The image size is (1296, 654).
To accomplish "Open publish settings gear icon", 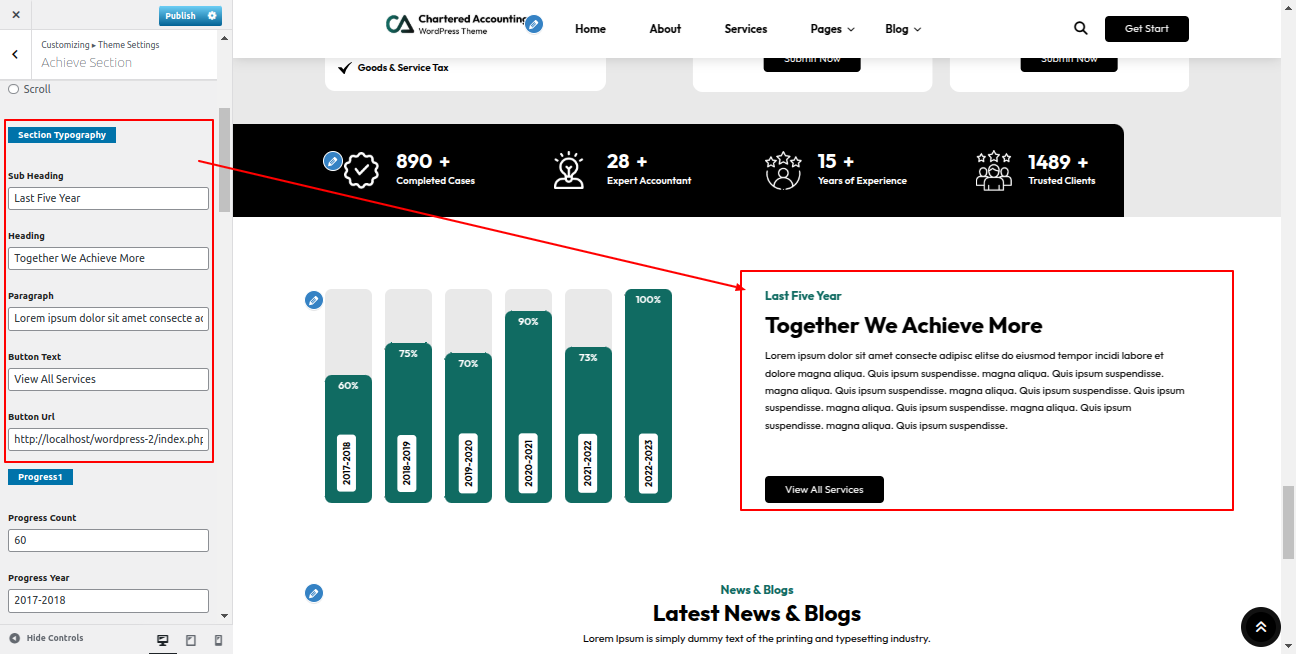I will [212, 16].
